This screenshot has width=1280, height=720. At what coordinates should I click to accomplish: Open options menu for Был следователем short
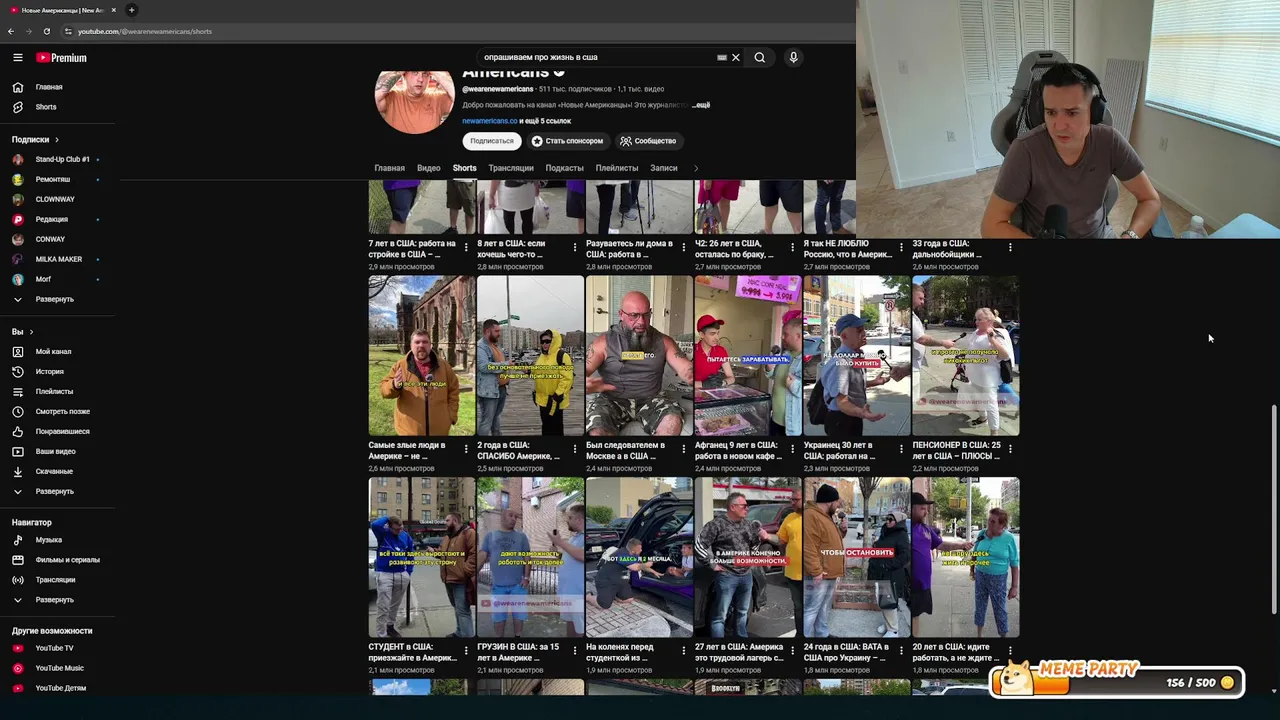684,449
